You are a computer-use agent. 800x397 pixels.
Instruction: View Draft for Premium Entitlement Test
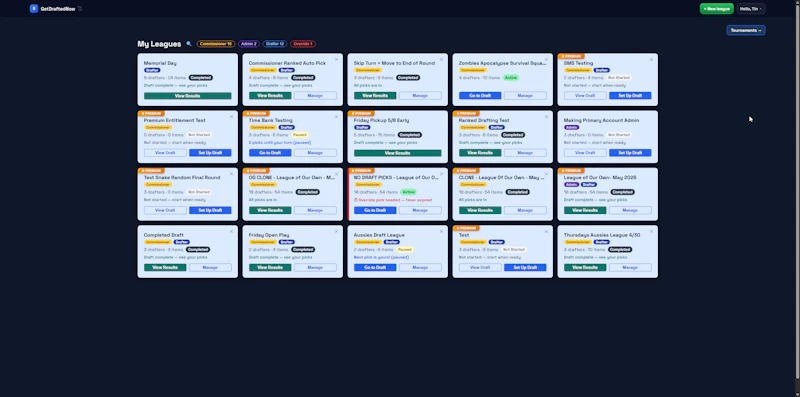165,153
